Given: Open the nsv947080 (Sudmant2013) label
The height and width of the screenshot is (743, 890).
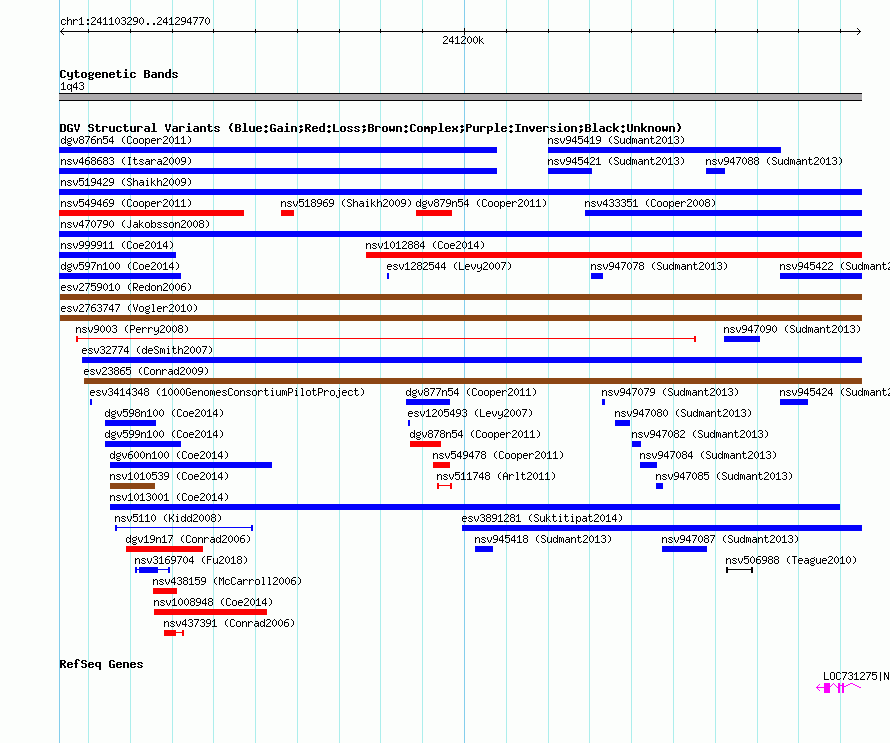Looking at the screenshot, I should [x=683, y=413].
